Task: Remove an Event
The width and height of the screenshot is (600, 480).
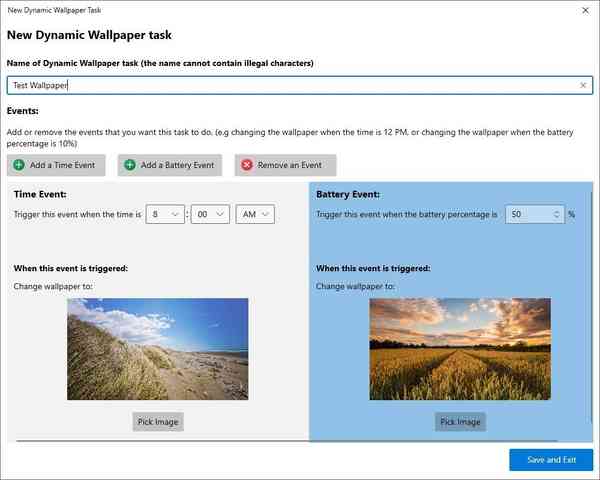Action: [x=285, y=165]
